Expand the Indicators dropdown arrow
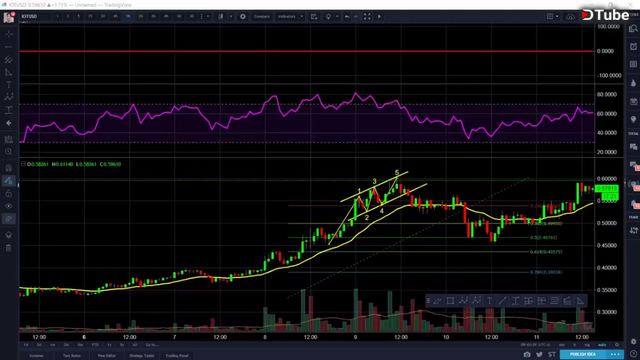The height and width of the screenshot is (360, 640). pyautogui.click(x=302, y=16)
